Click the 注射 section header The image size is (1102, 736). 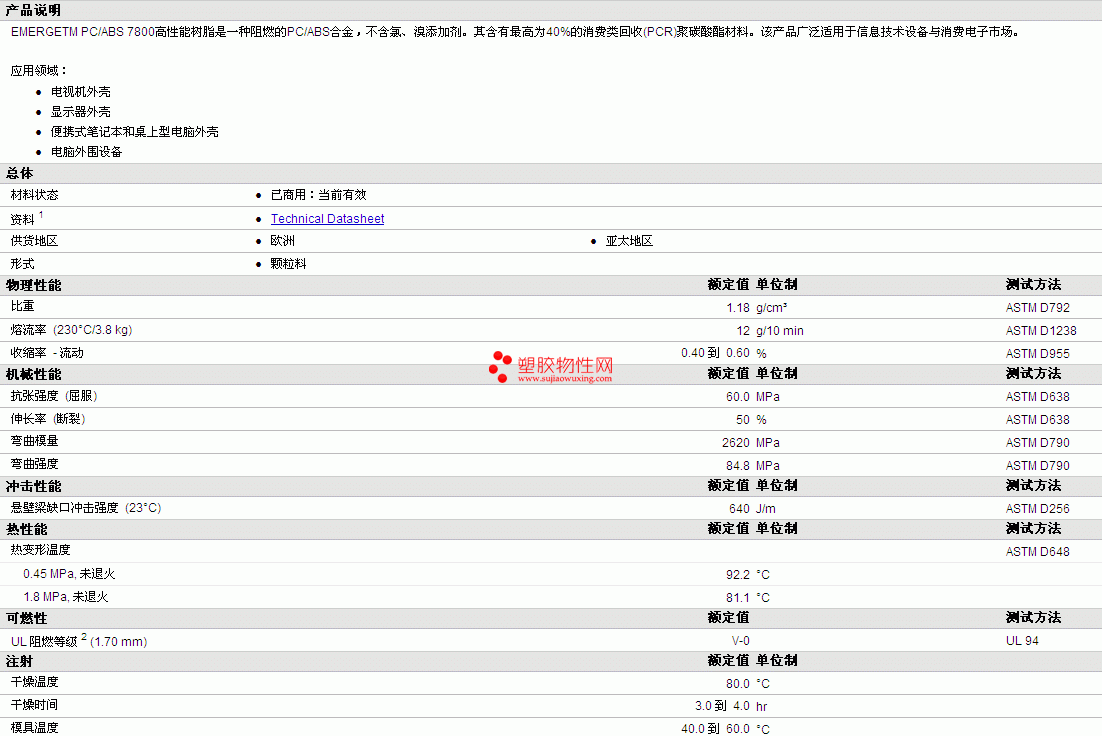(20, 661)
